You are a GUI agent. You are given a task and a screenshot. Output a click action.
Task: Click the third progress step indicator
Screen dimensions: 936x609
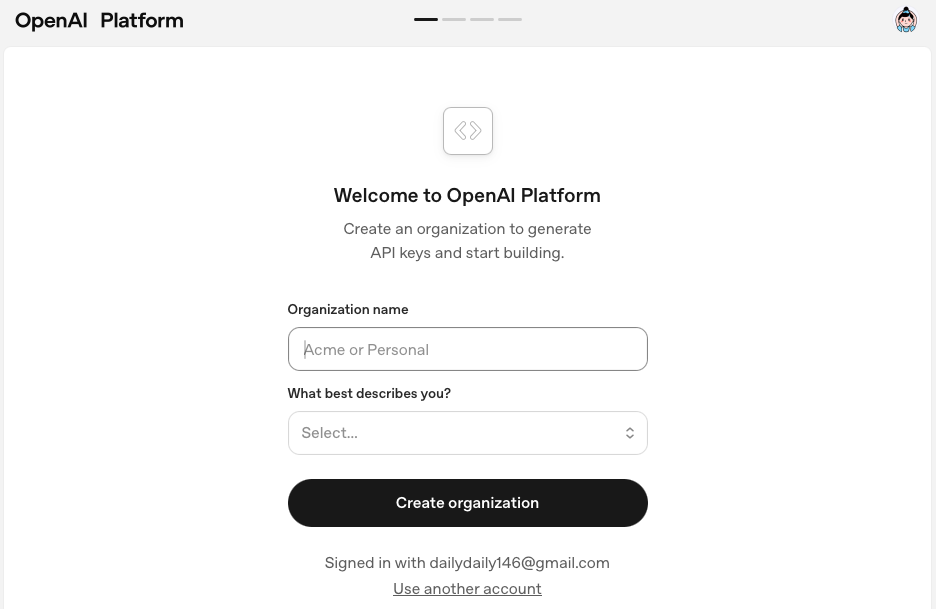482,19
